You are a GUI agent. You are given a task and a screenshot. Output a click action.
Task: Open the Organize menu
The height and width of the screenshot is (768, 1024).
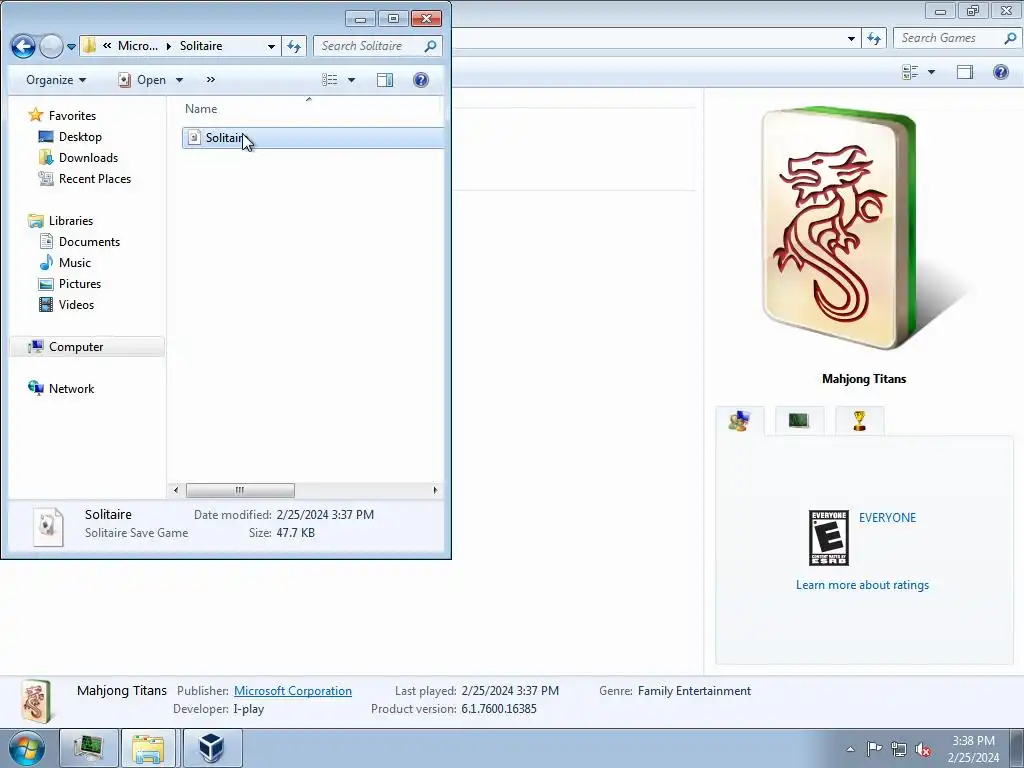coord(56,80)
